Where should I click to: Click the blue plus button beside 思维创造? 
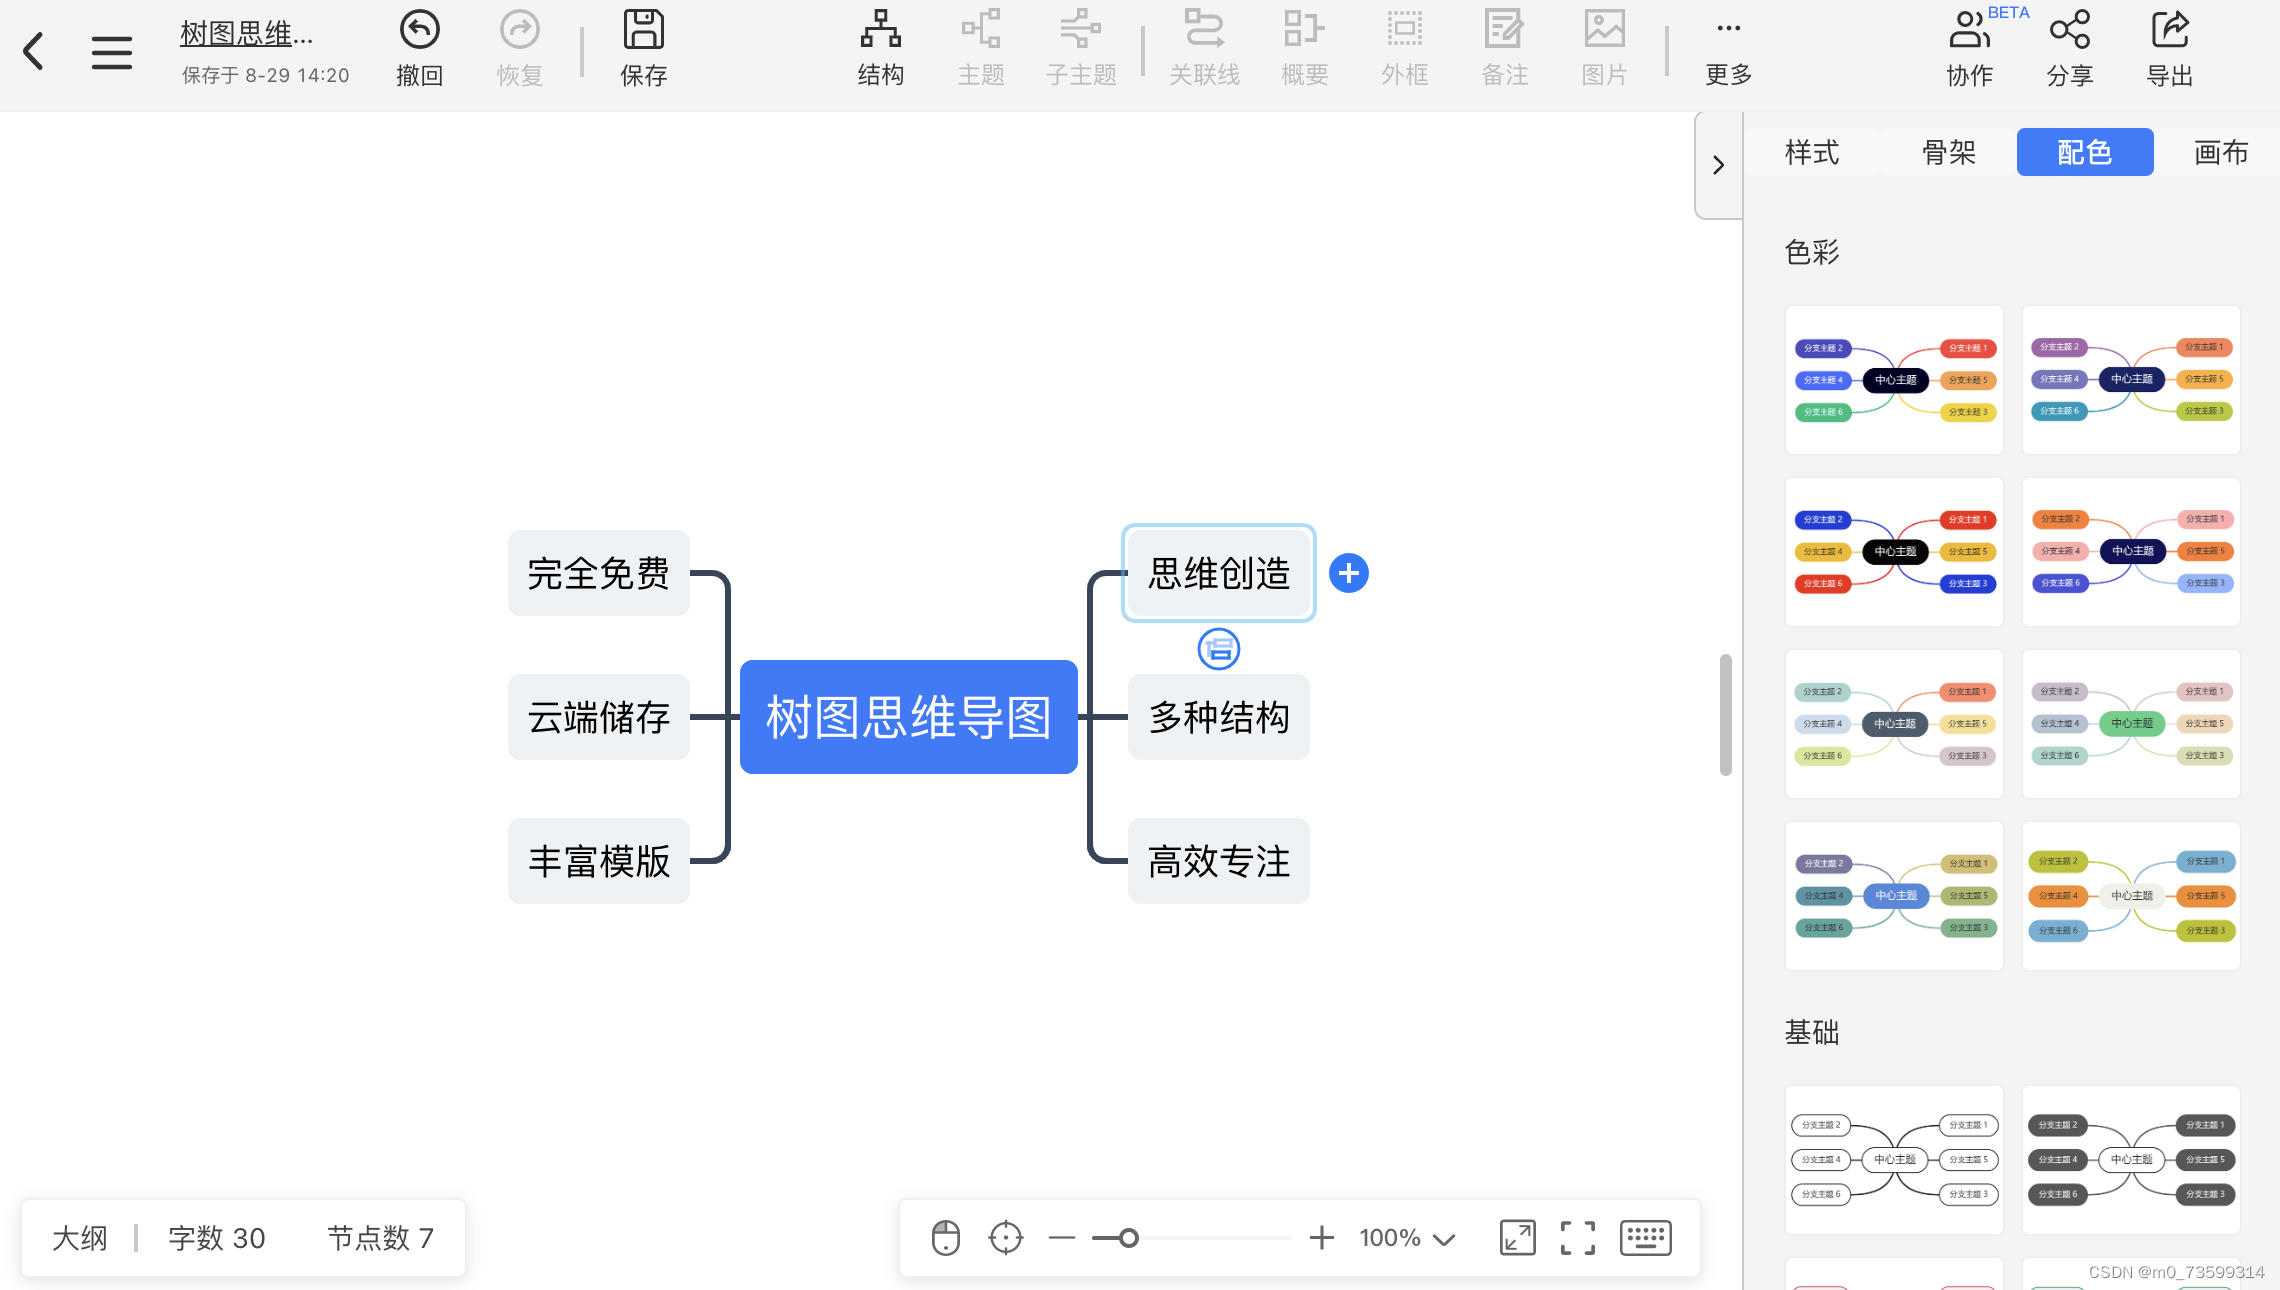(1348, 573)
